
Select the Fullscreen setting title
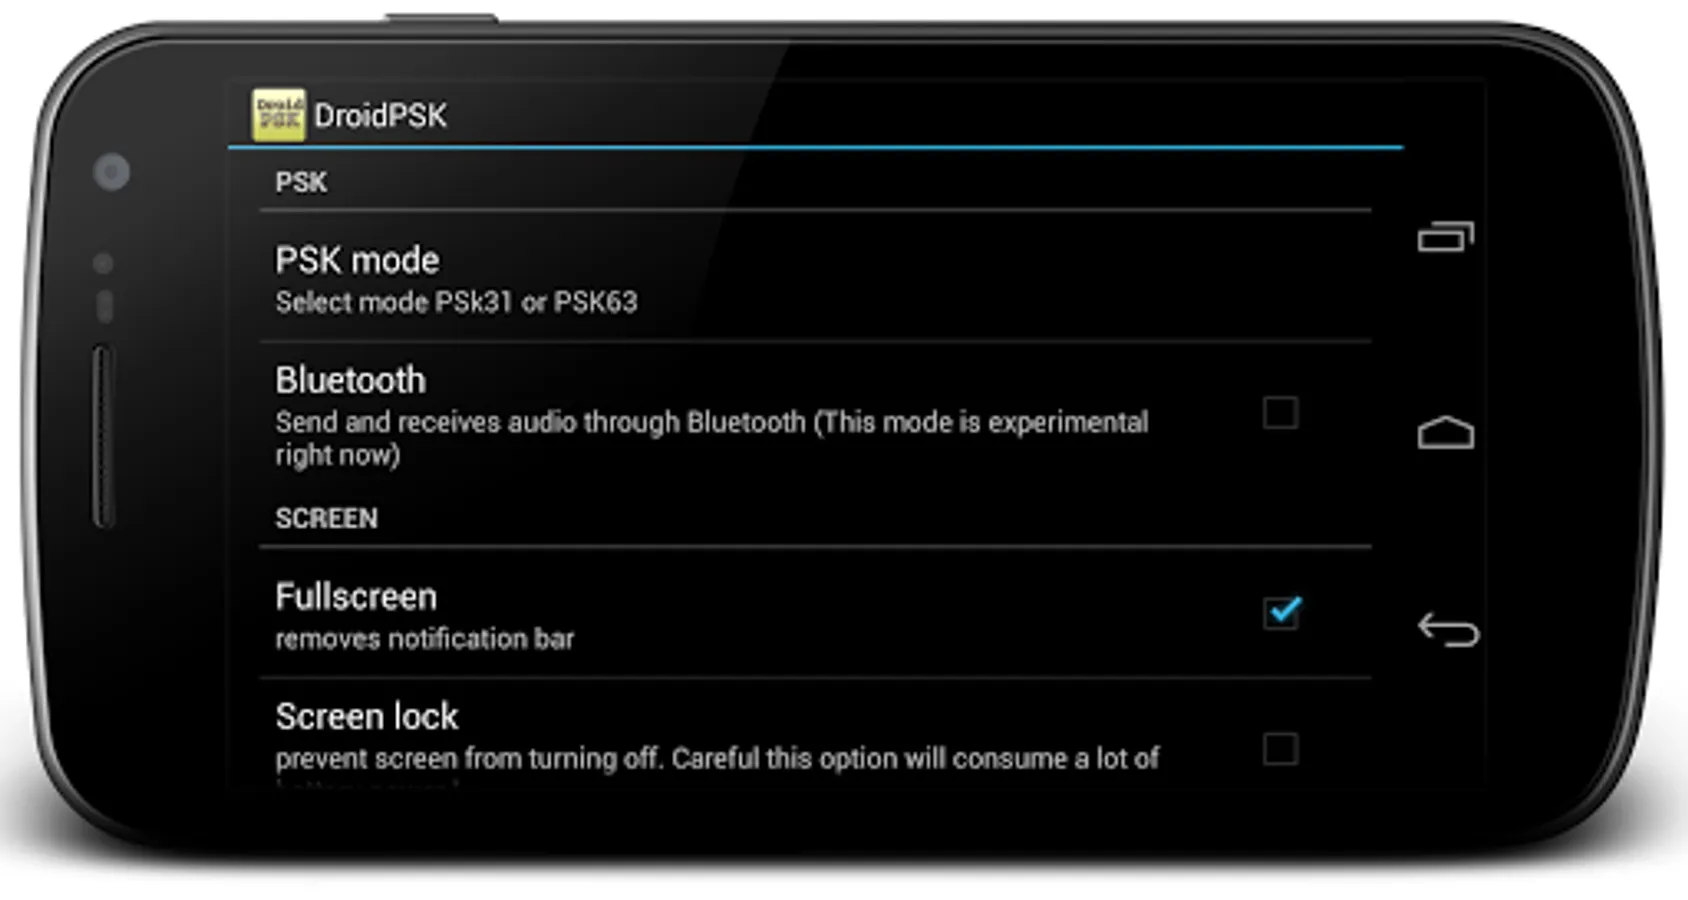[x=356, y=597]
